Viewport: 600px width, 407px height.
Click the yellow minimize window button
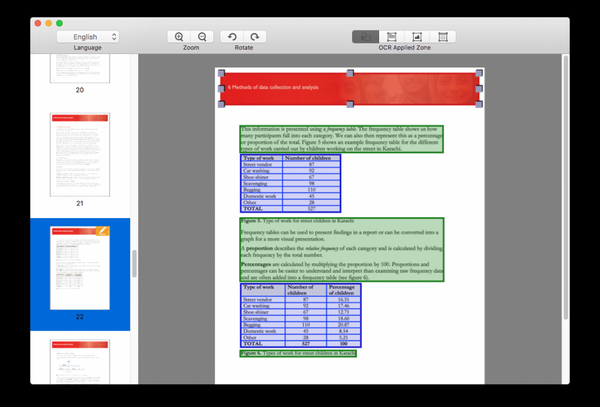49,23
